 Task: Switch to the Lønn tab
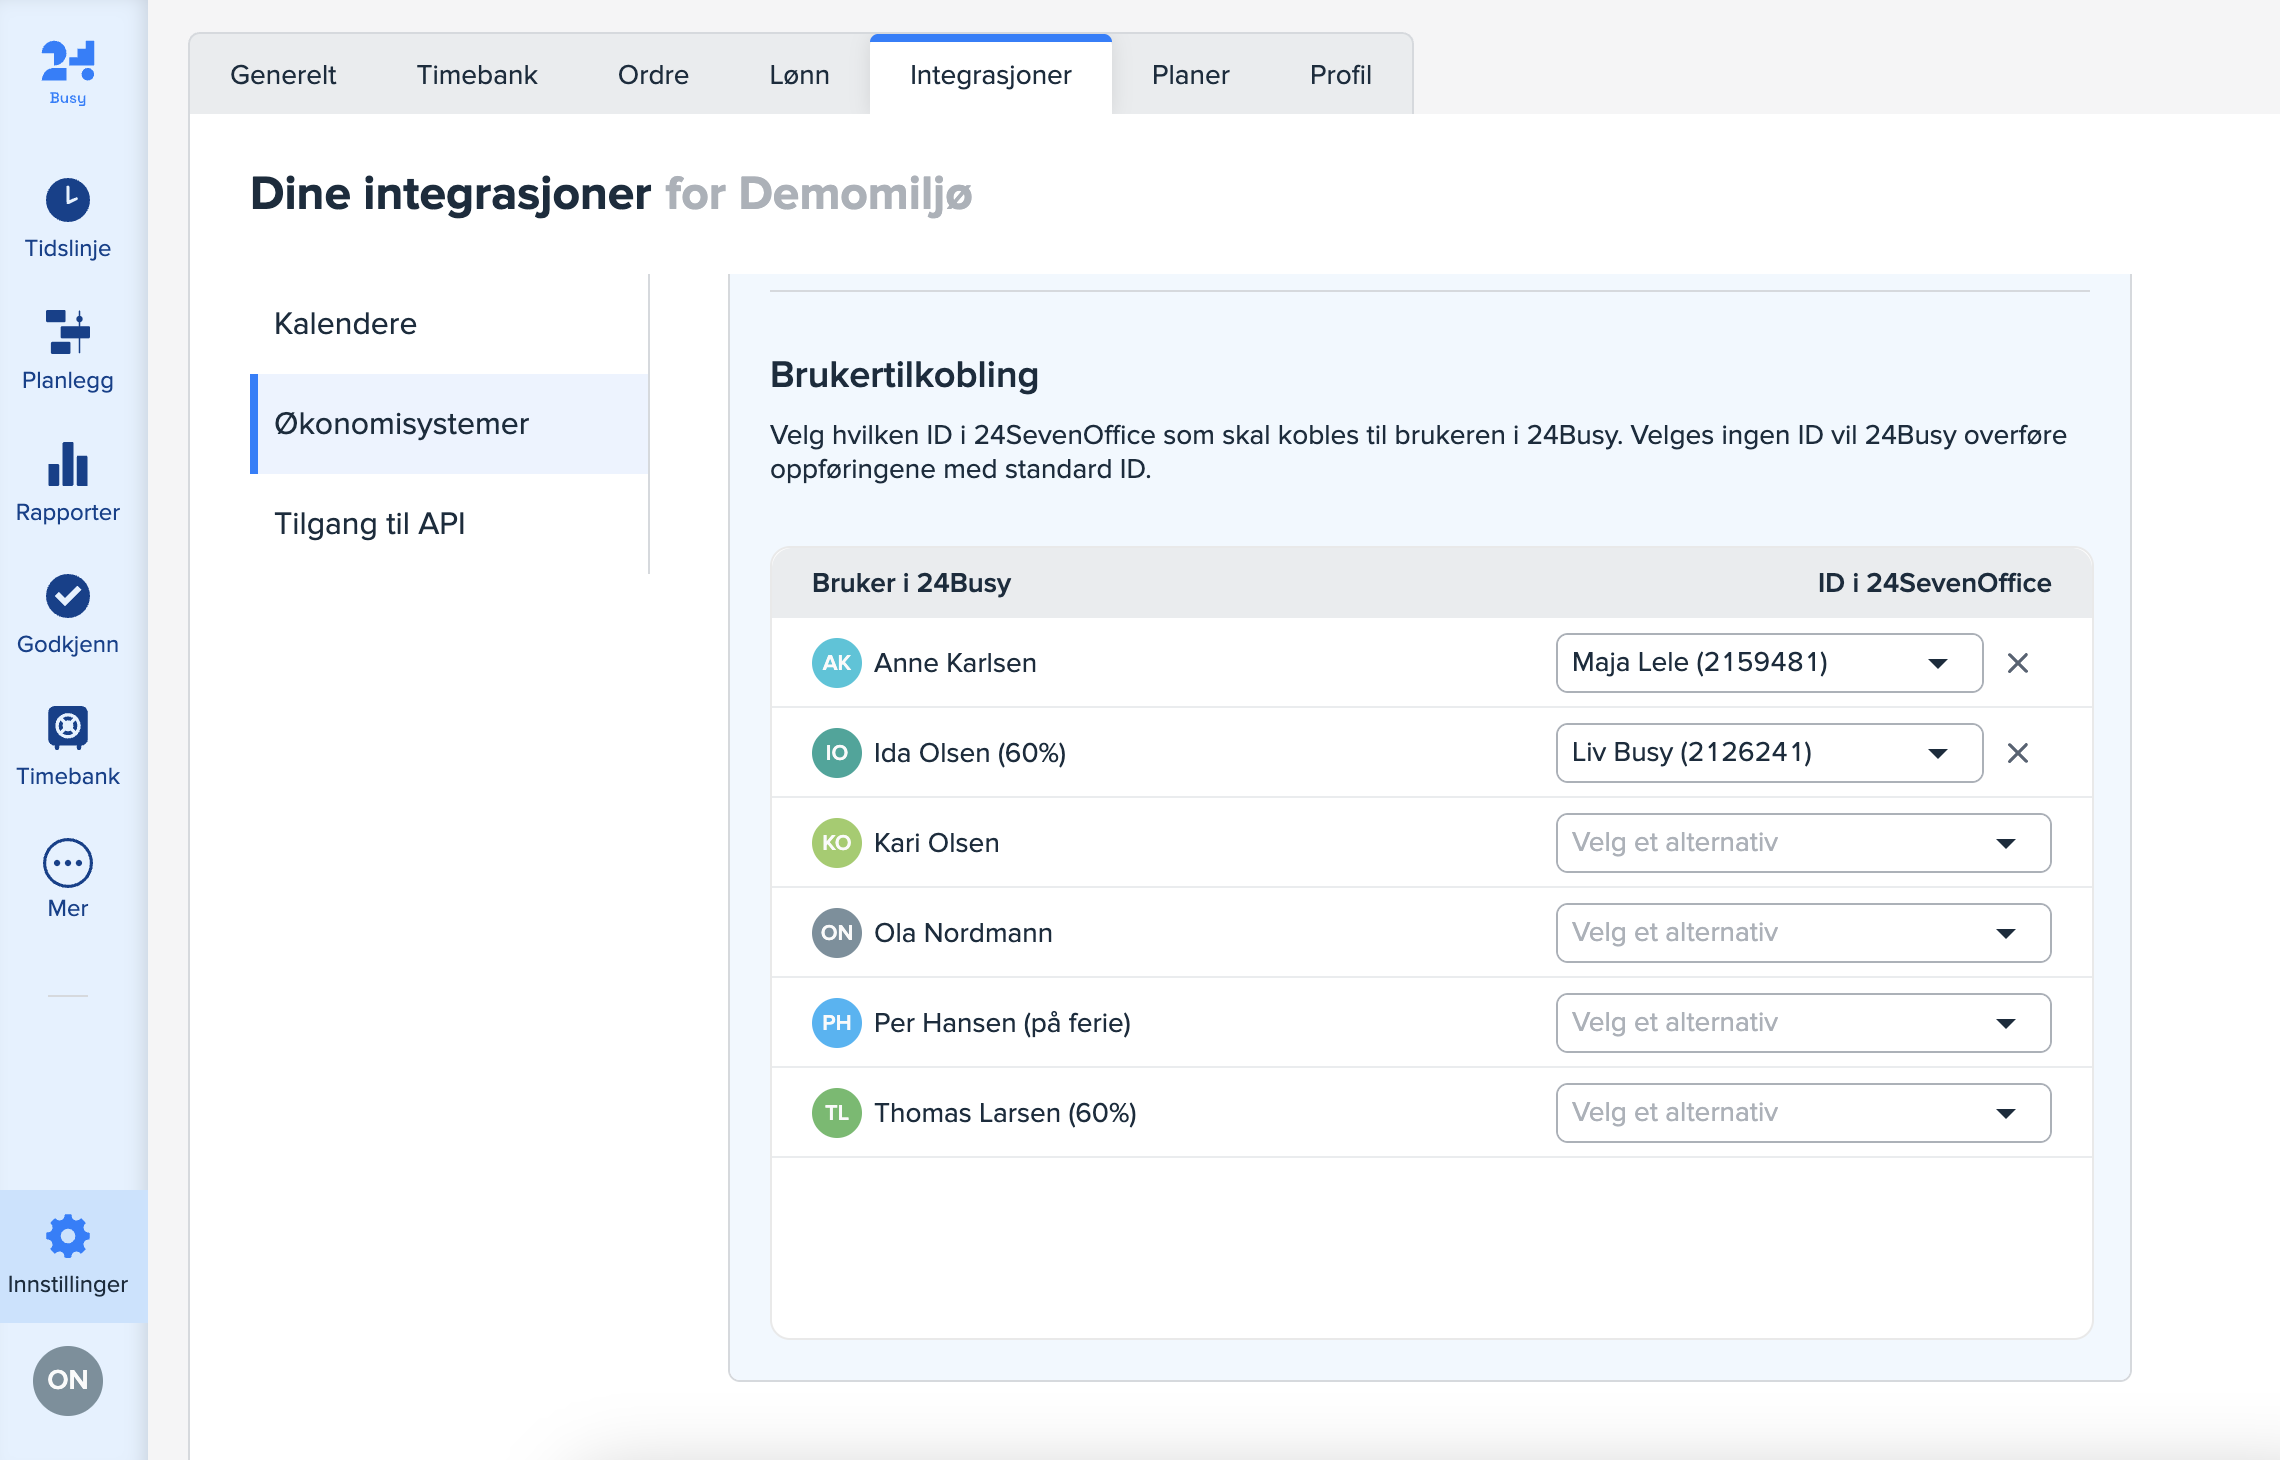(x=799, y=75)
